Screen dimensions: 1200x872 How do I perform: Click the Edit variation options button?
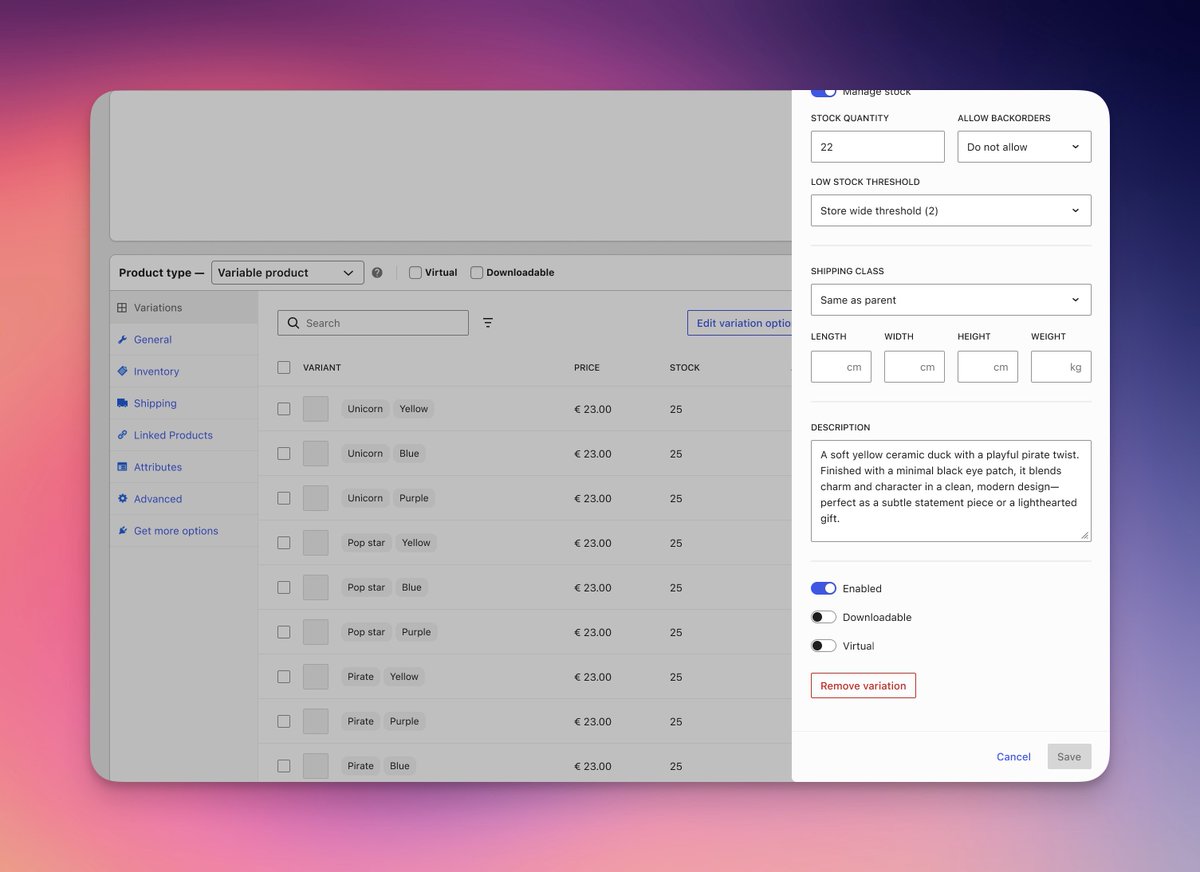(x=740, y=323)
